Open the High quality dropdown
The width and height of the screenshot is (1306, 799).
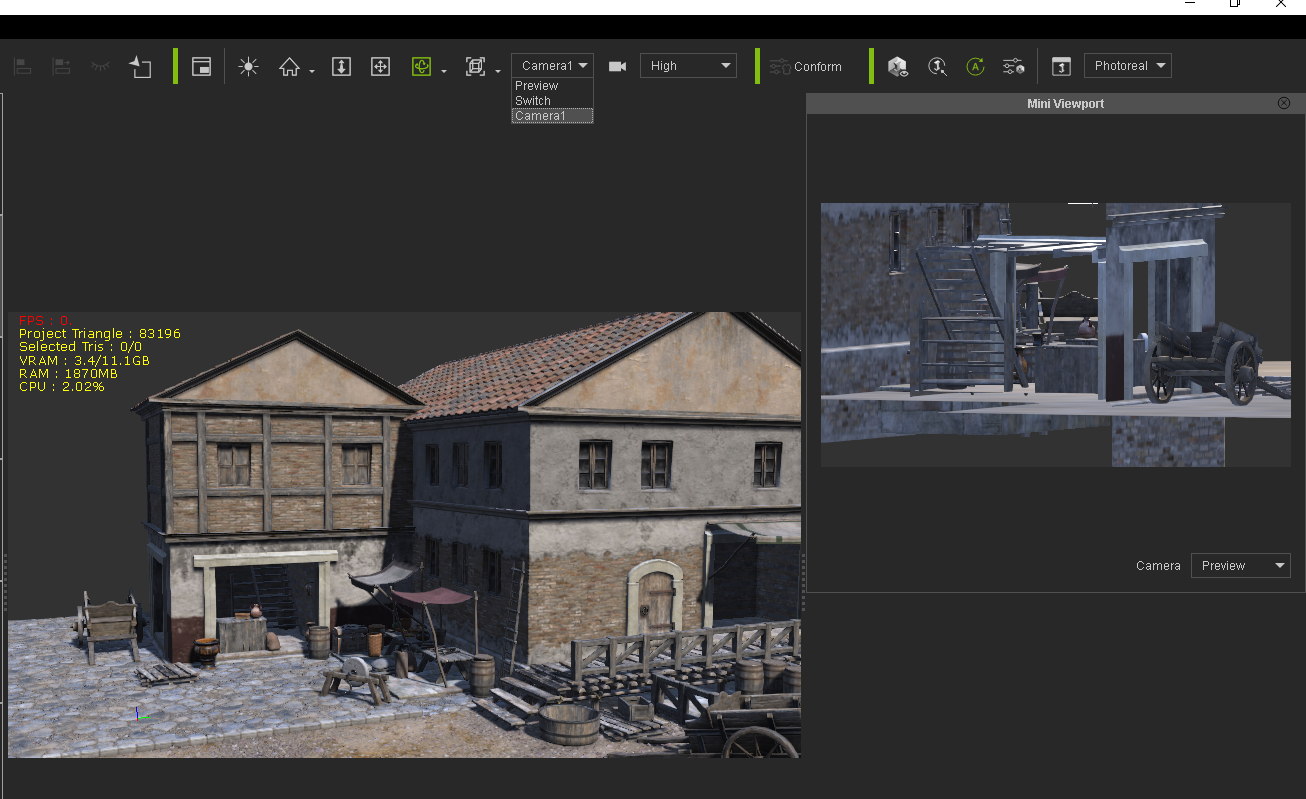tap(688, 66)
